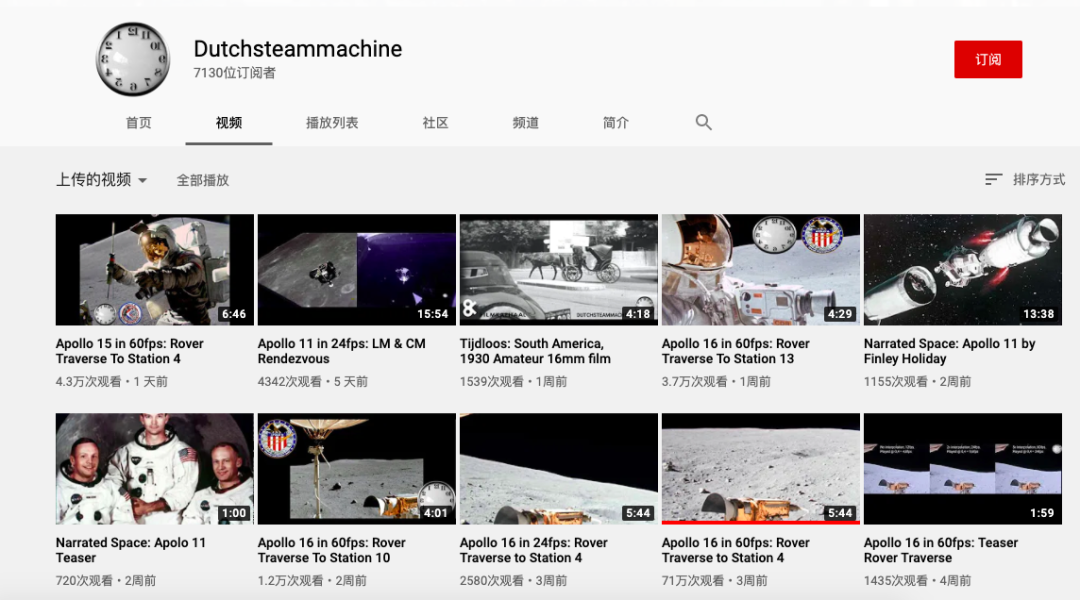The height and width of the screenshot is (600, 1080).
Task: Open Apollo 16 Teaser Rover Traverse thumbnail
Action: point(963,468)
